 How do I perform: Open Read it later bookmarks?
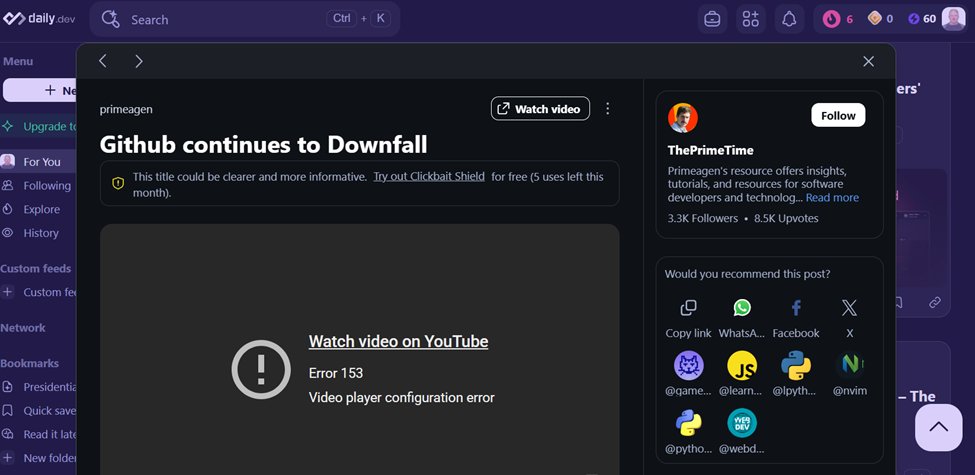tap(39, 434)
